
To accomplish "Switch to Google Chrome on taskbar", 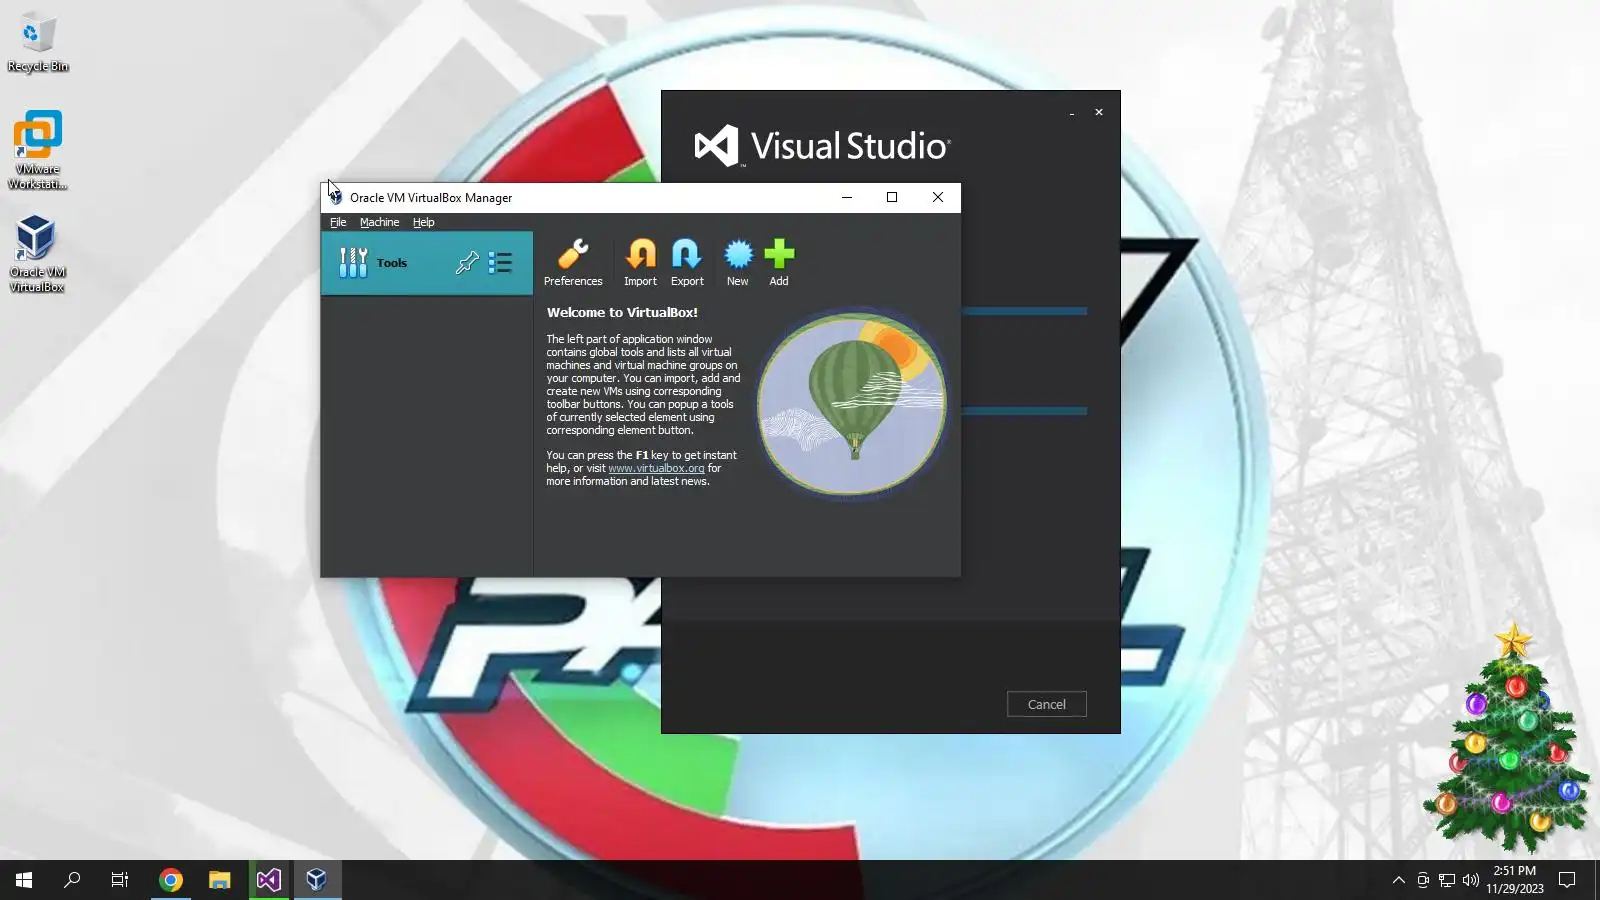I will (x=171, y=880).
